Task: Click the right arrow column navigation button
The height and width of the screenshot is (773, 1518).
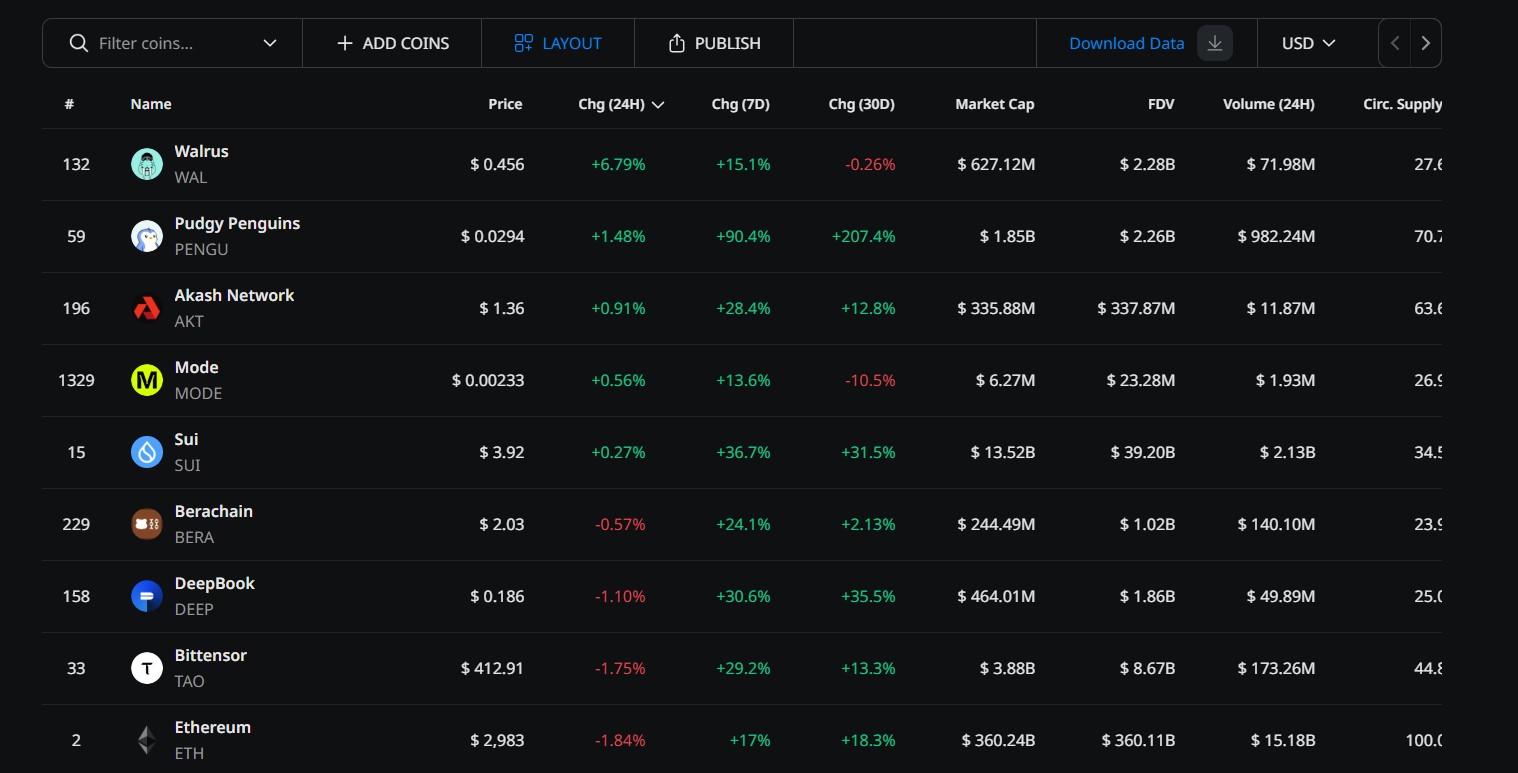Action: [x=1426, y=43]
